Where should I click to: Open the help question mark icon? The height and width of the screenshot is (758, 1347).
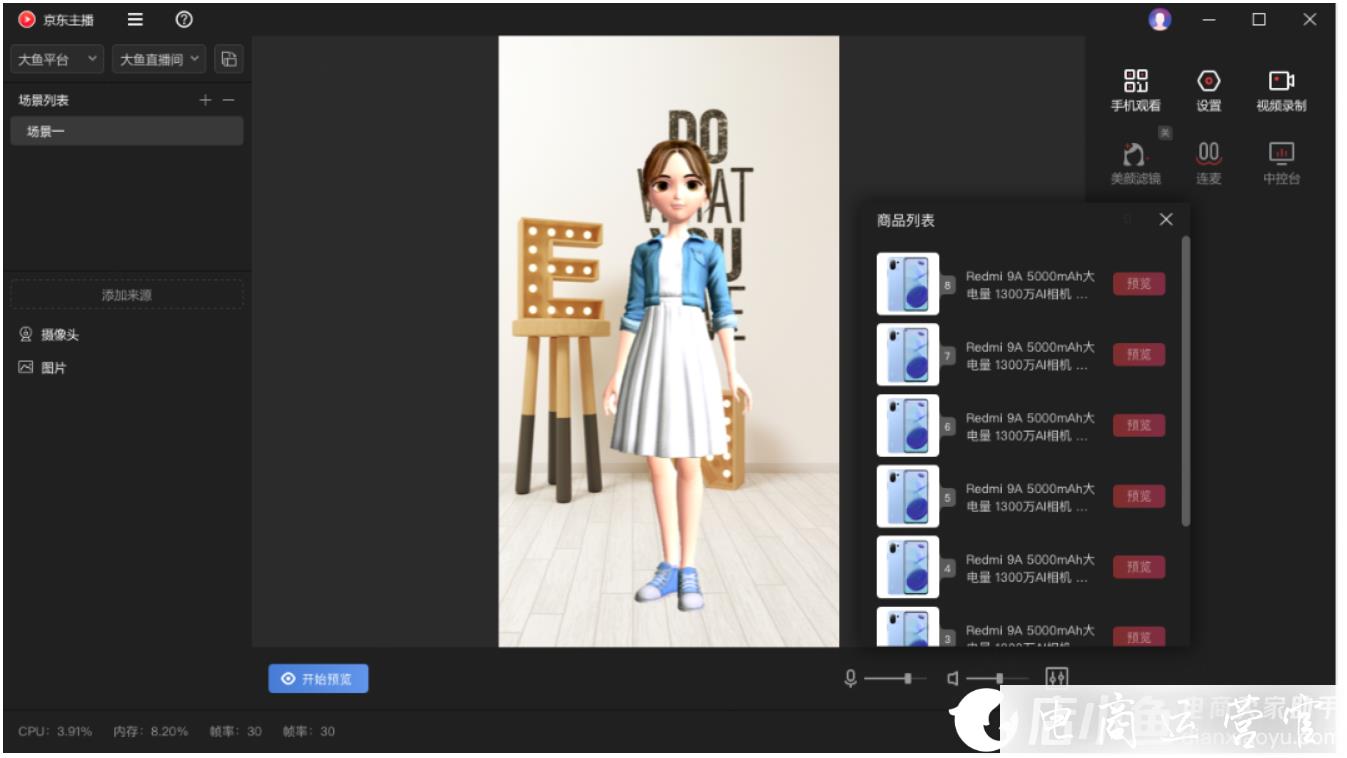(184, 20)
